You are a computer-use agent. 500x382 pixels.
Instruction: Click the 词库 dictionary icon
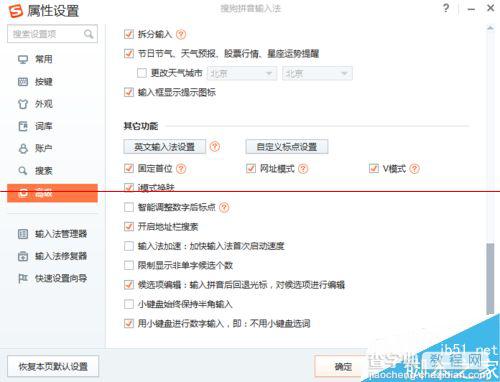(23, 126)
